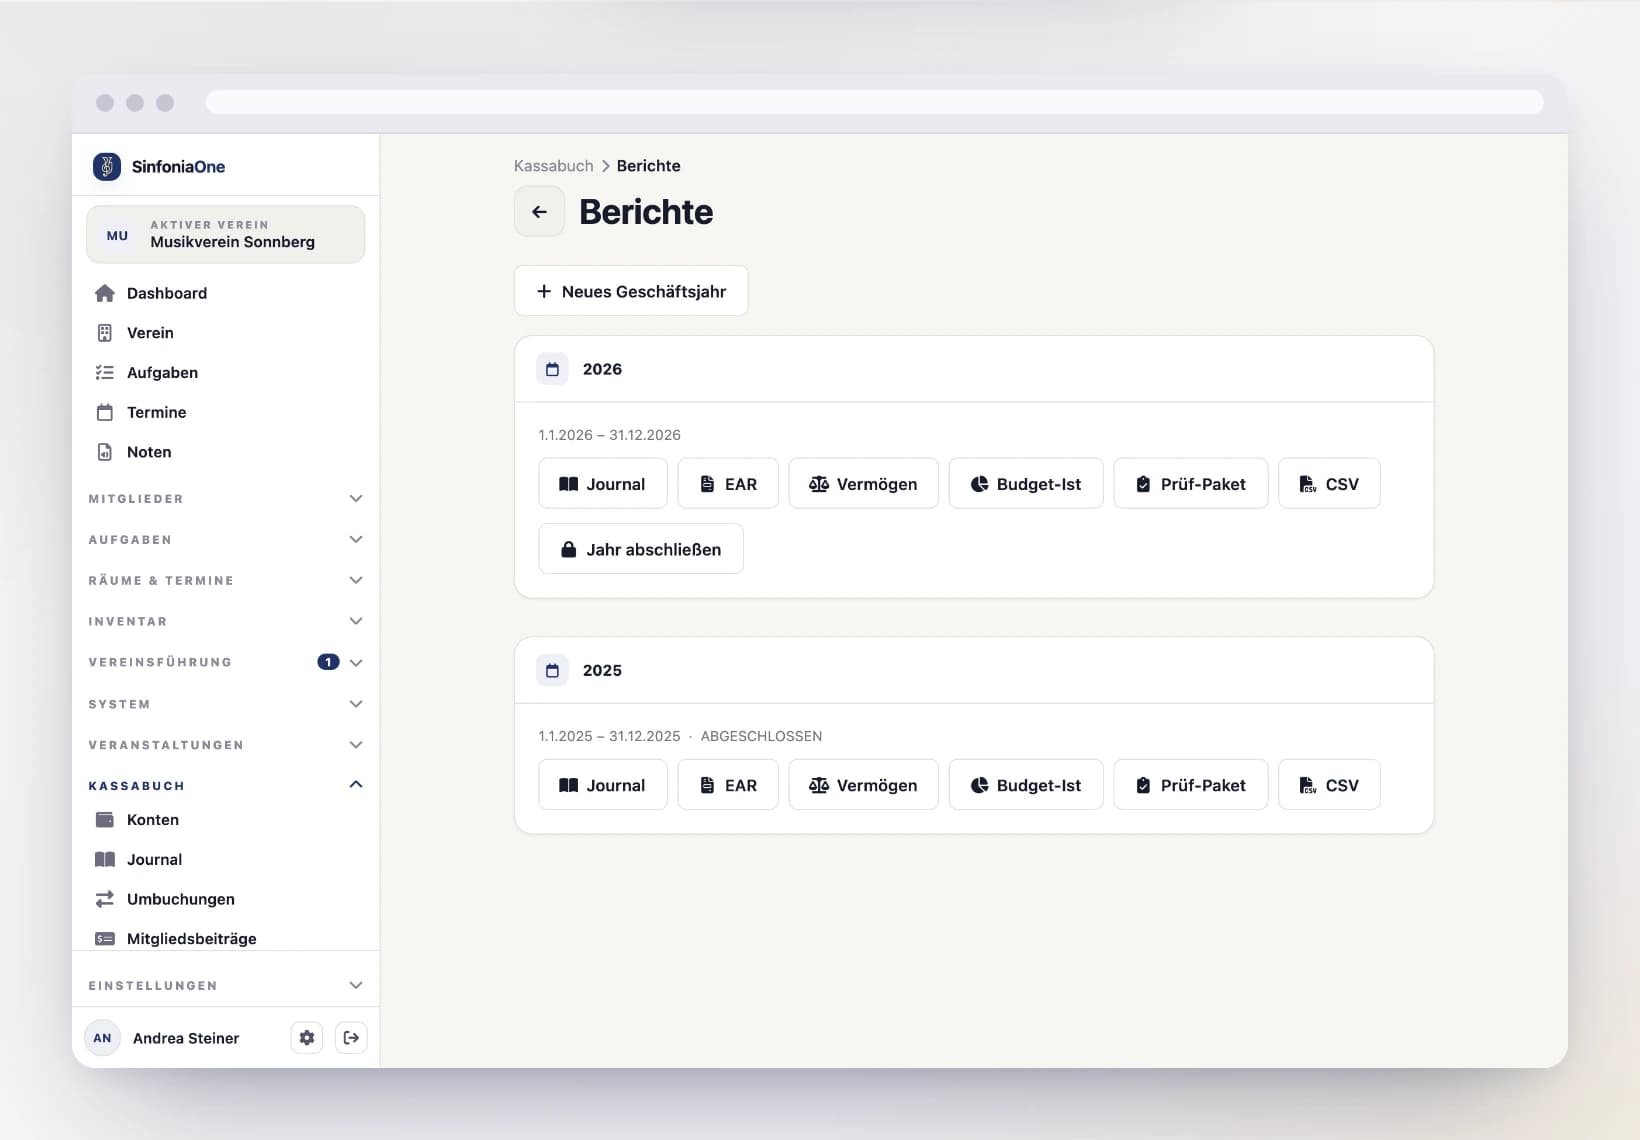Open Termine in the sidebar
The height and width of the screenshot is (1140, 1640).
[x=226, y=412]
